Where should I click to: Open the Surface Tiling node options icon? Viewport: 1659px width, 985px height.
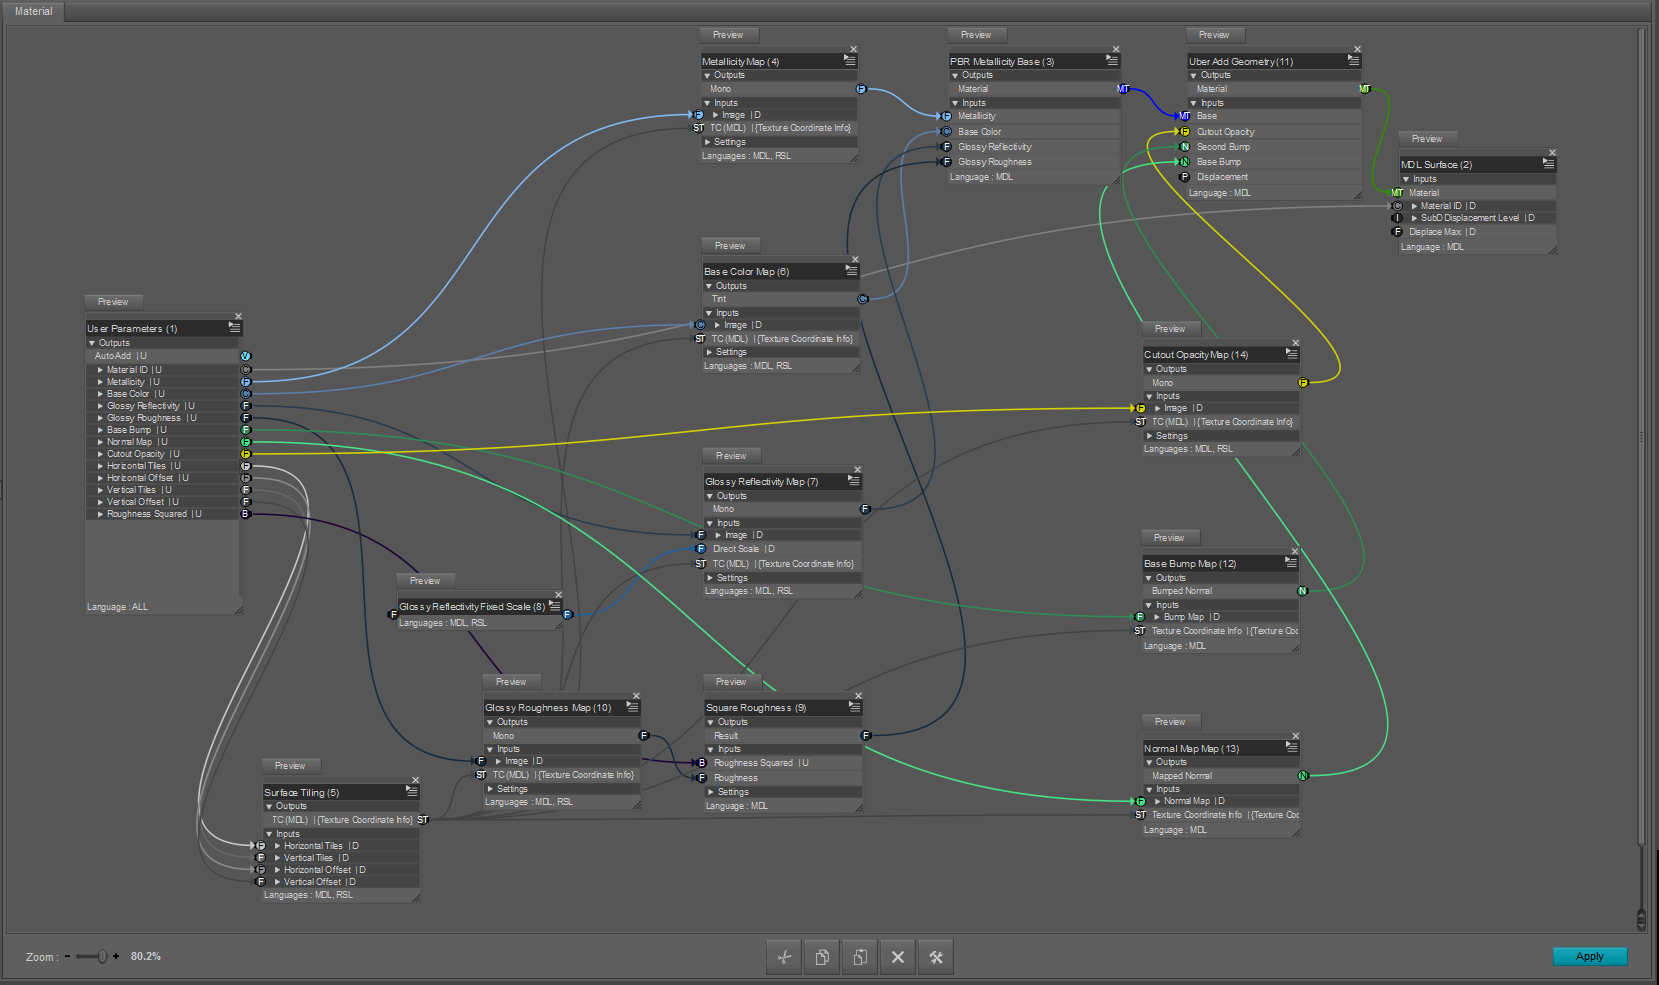click(411, 791)
